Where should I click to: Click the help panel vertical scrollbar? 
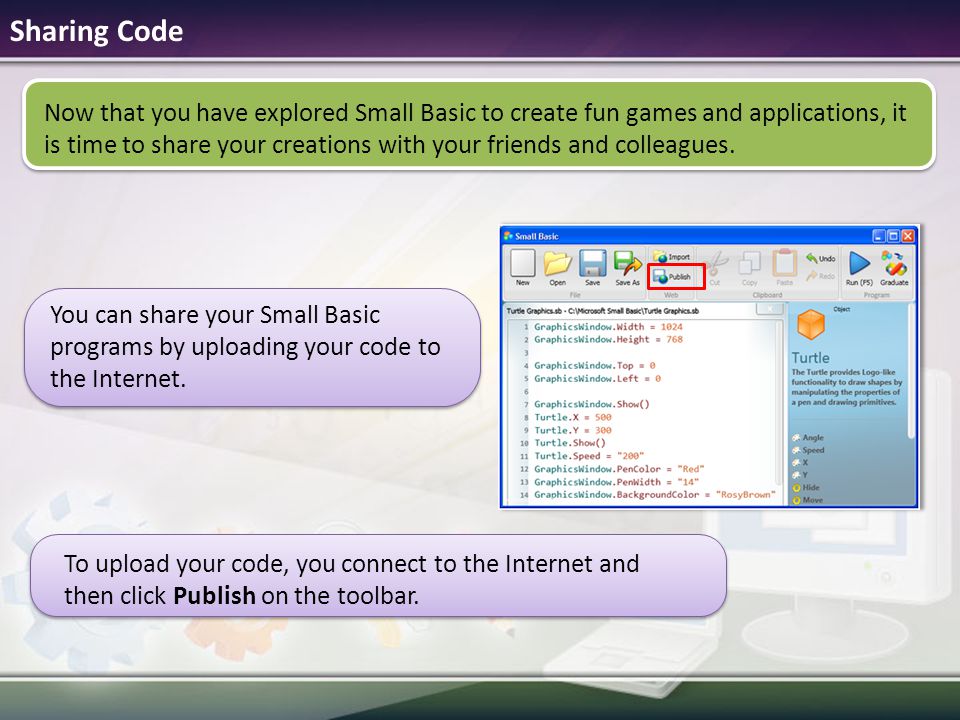pos(911,371)
